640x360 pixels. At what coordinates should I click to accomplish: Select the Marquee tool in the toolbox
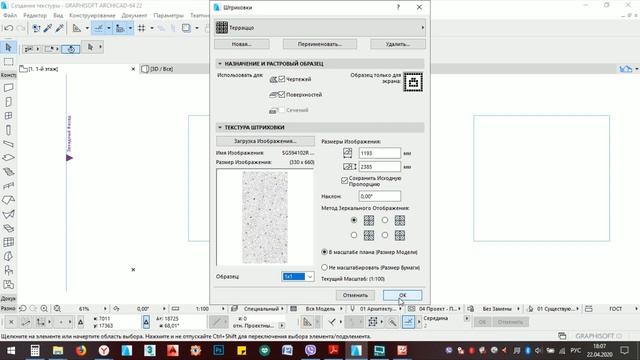pyautogui.click(x=8, y=62)
